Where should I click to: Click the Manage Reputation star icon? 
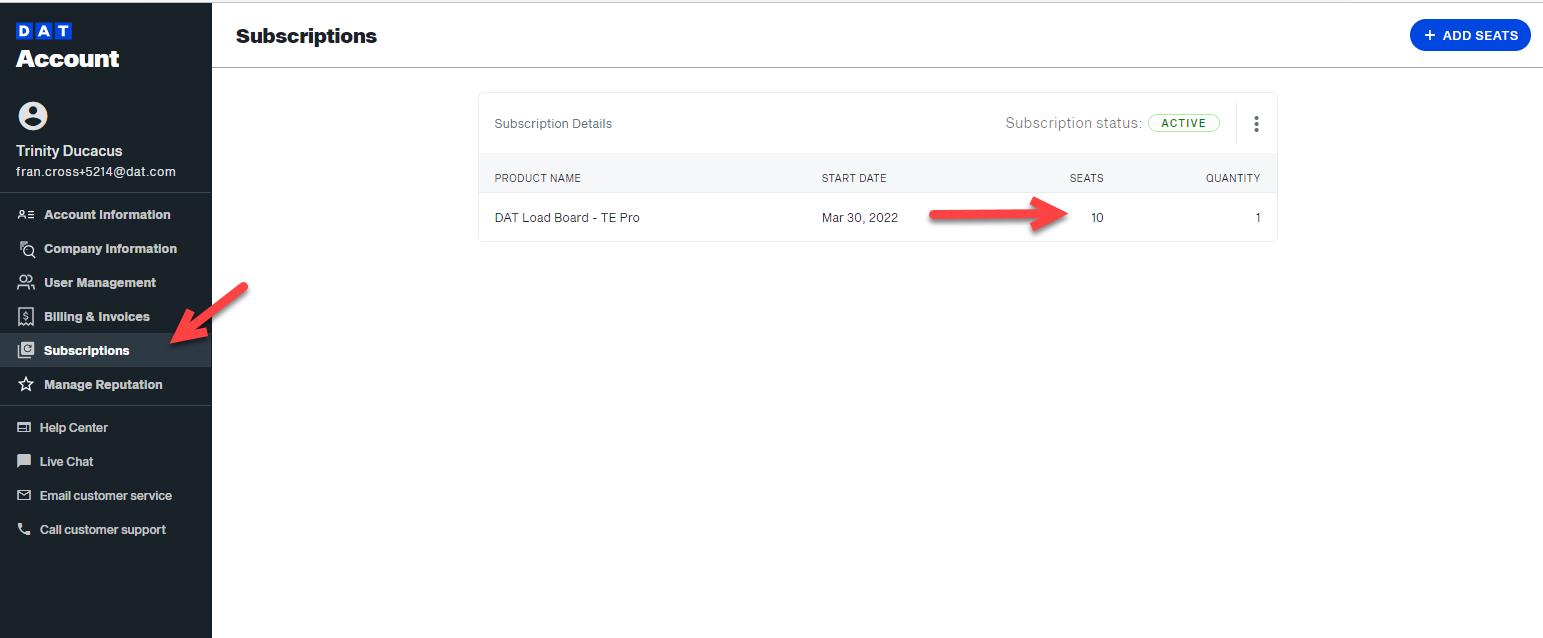tap(25, 384)
